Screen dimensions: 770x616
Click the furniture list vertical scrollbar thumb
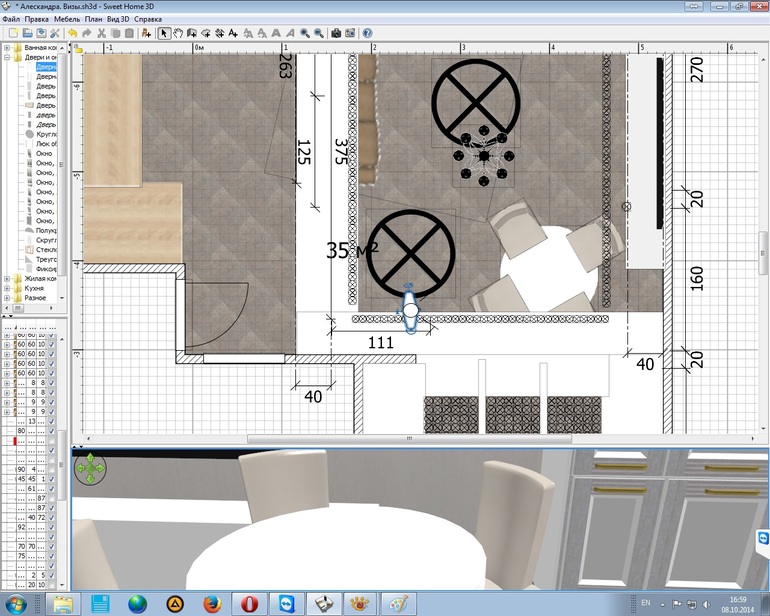click(61, 465)
